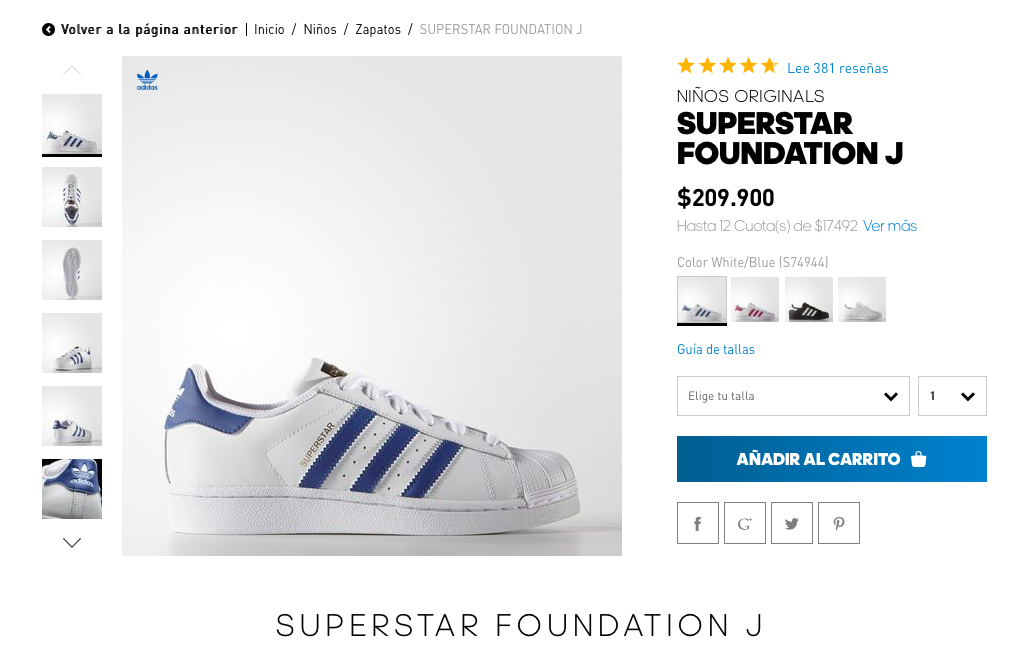This screenshot has width=1023, height=658.
Task: Open the quantity dropdown
Action: (x=952, y=396)
